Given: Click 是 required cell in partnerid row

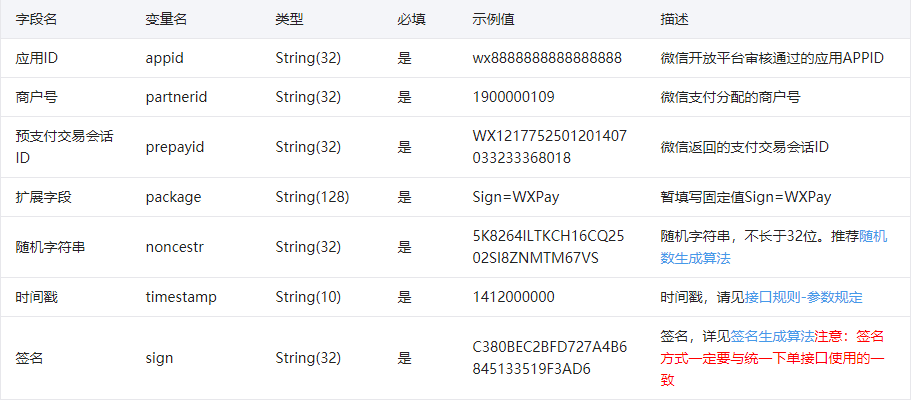Looking at the screenshot, I should 405,97.
